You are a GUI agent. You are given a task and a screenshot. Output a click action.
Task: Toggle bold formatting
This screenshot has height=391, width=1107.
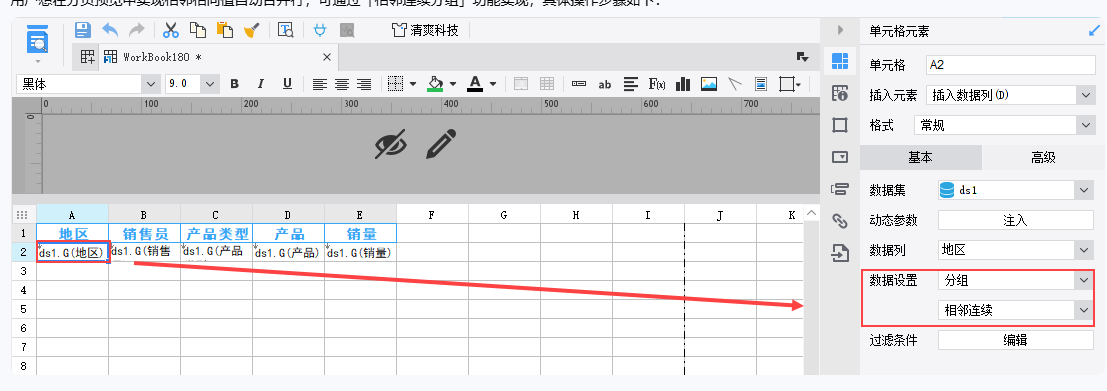click(234, 84)
